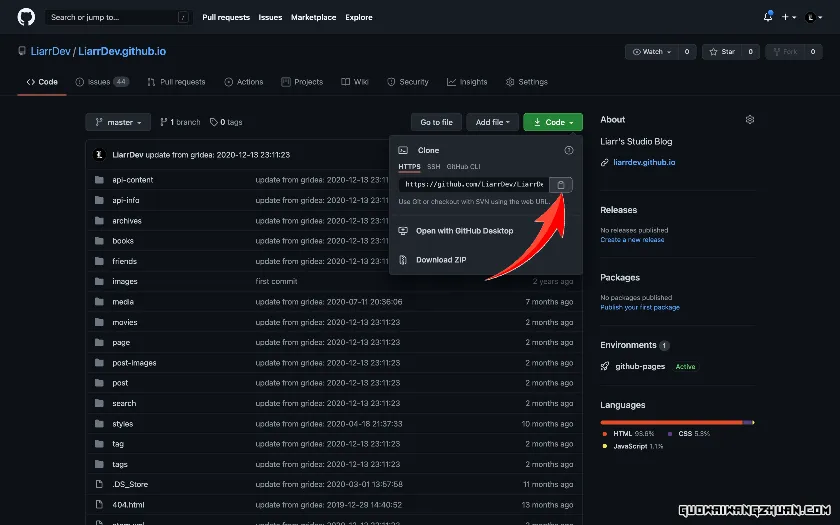Screen dimensions: 840x525
Task: Click the GitHub Octocat logo
Action: tap(26, 17)
